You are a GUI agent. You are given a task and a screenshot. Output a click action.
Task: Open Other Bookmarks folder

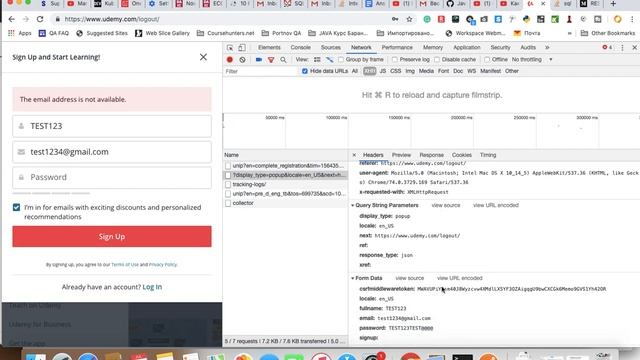pyautogui.click(x=608, y=33)
